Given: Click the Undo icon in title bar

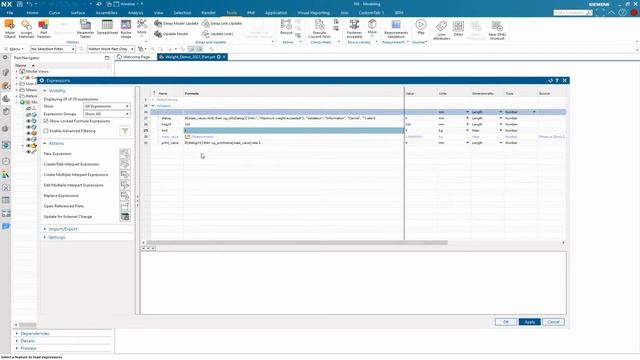Looking at the screenshot, I should [x=29, y=4].
